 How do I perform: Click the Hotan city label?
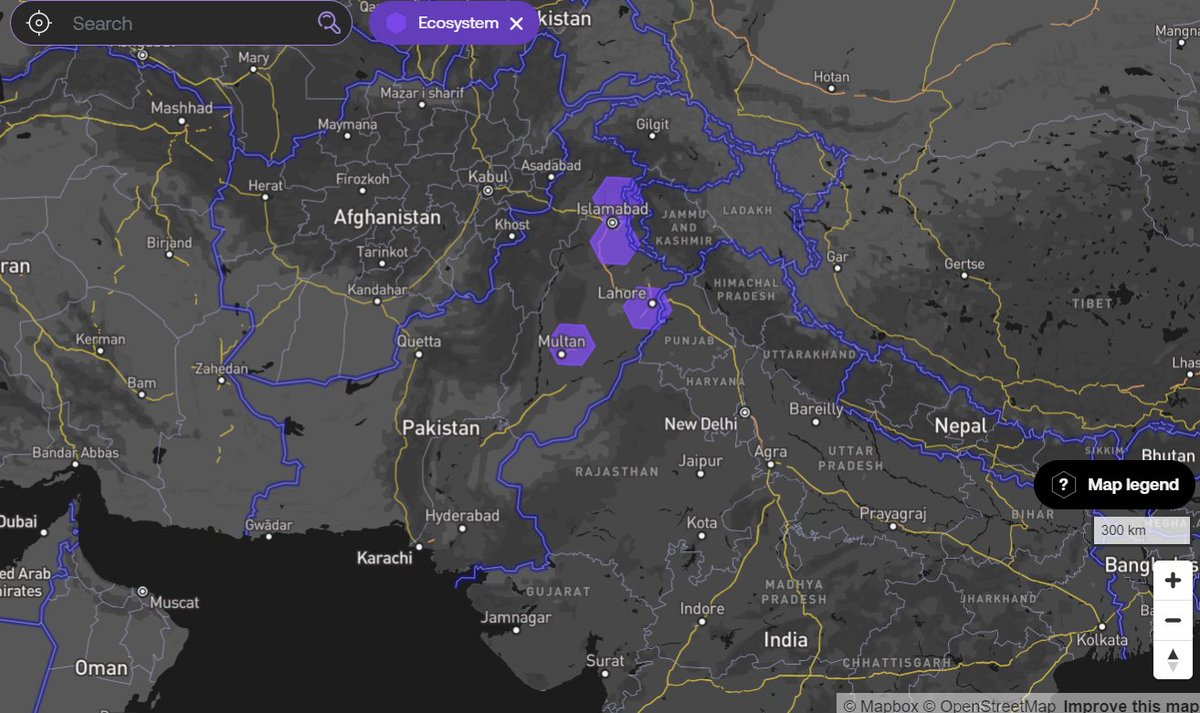tap(832, 77)
